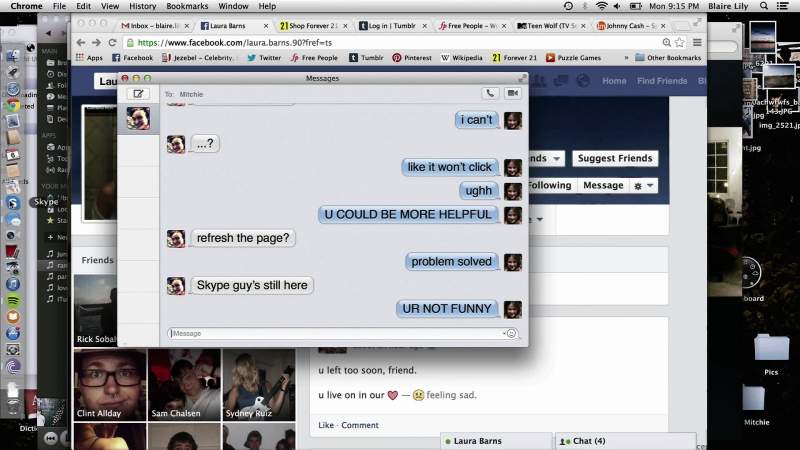This screenshot has height=450, width=800.
Task: Click zoom magnifier in address bar
Action: click(x=666, y=43)
